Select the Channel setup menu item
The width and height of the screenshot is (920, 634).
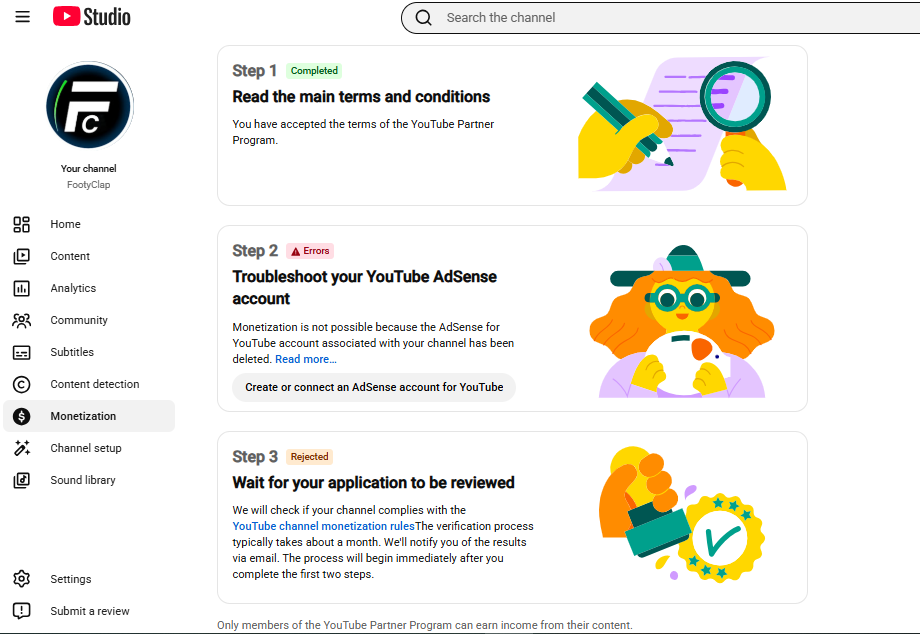coord(89,448)
